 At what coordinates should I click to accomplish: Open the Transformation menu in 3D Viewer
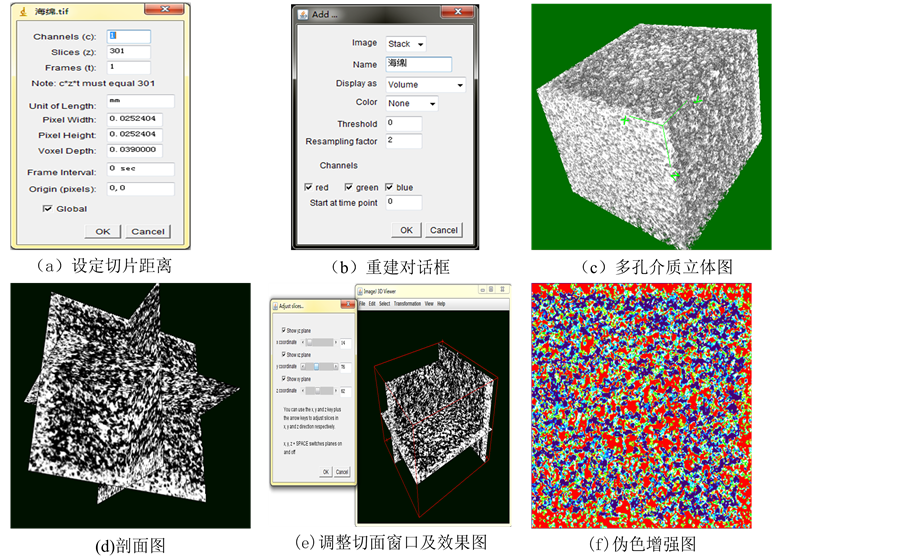(x=407, y=303)
